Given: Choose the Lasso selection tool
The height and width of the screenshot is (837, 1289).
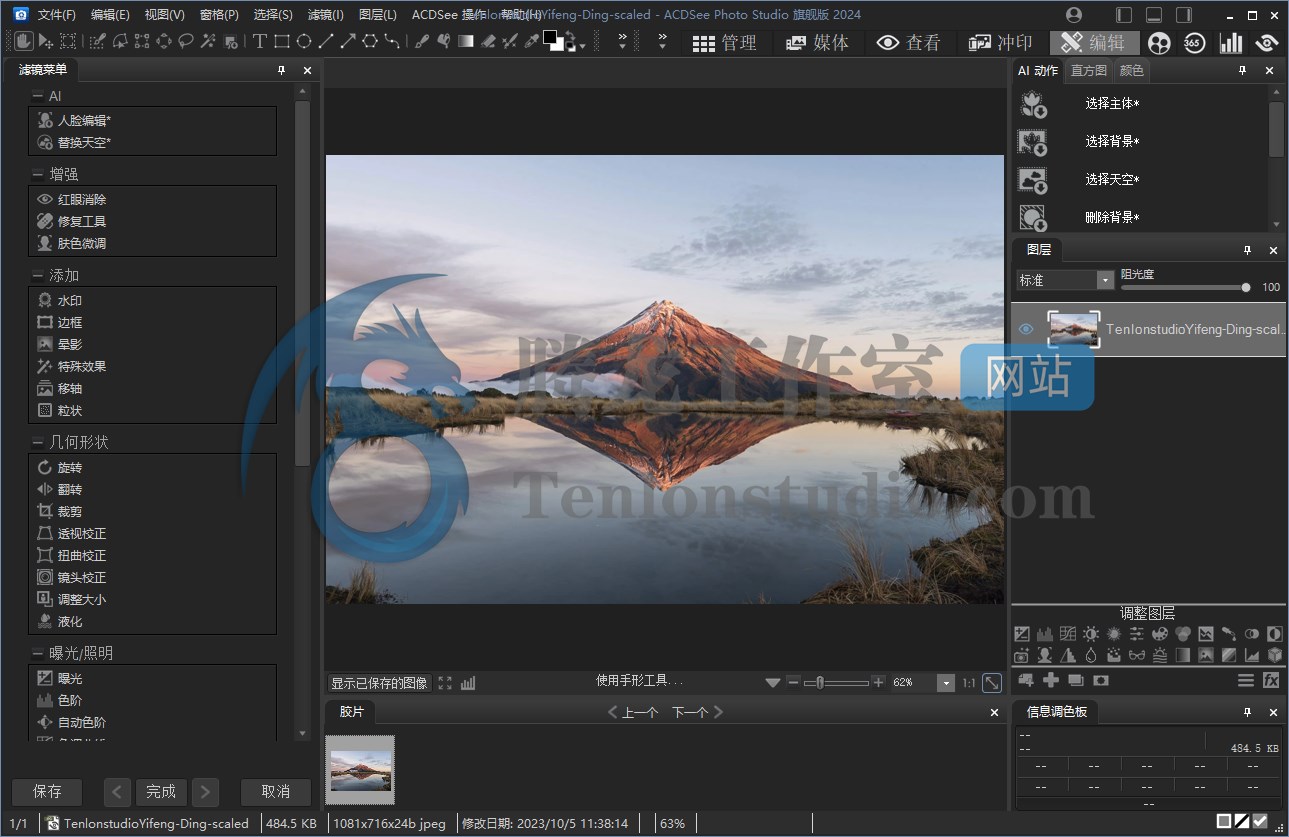Looking at the screenshot, I should pyautogui.click(x=186, y=41).
